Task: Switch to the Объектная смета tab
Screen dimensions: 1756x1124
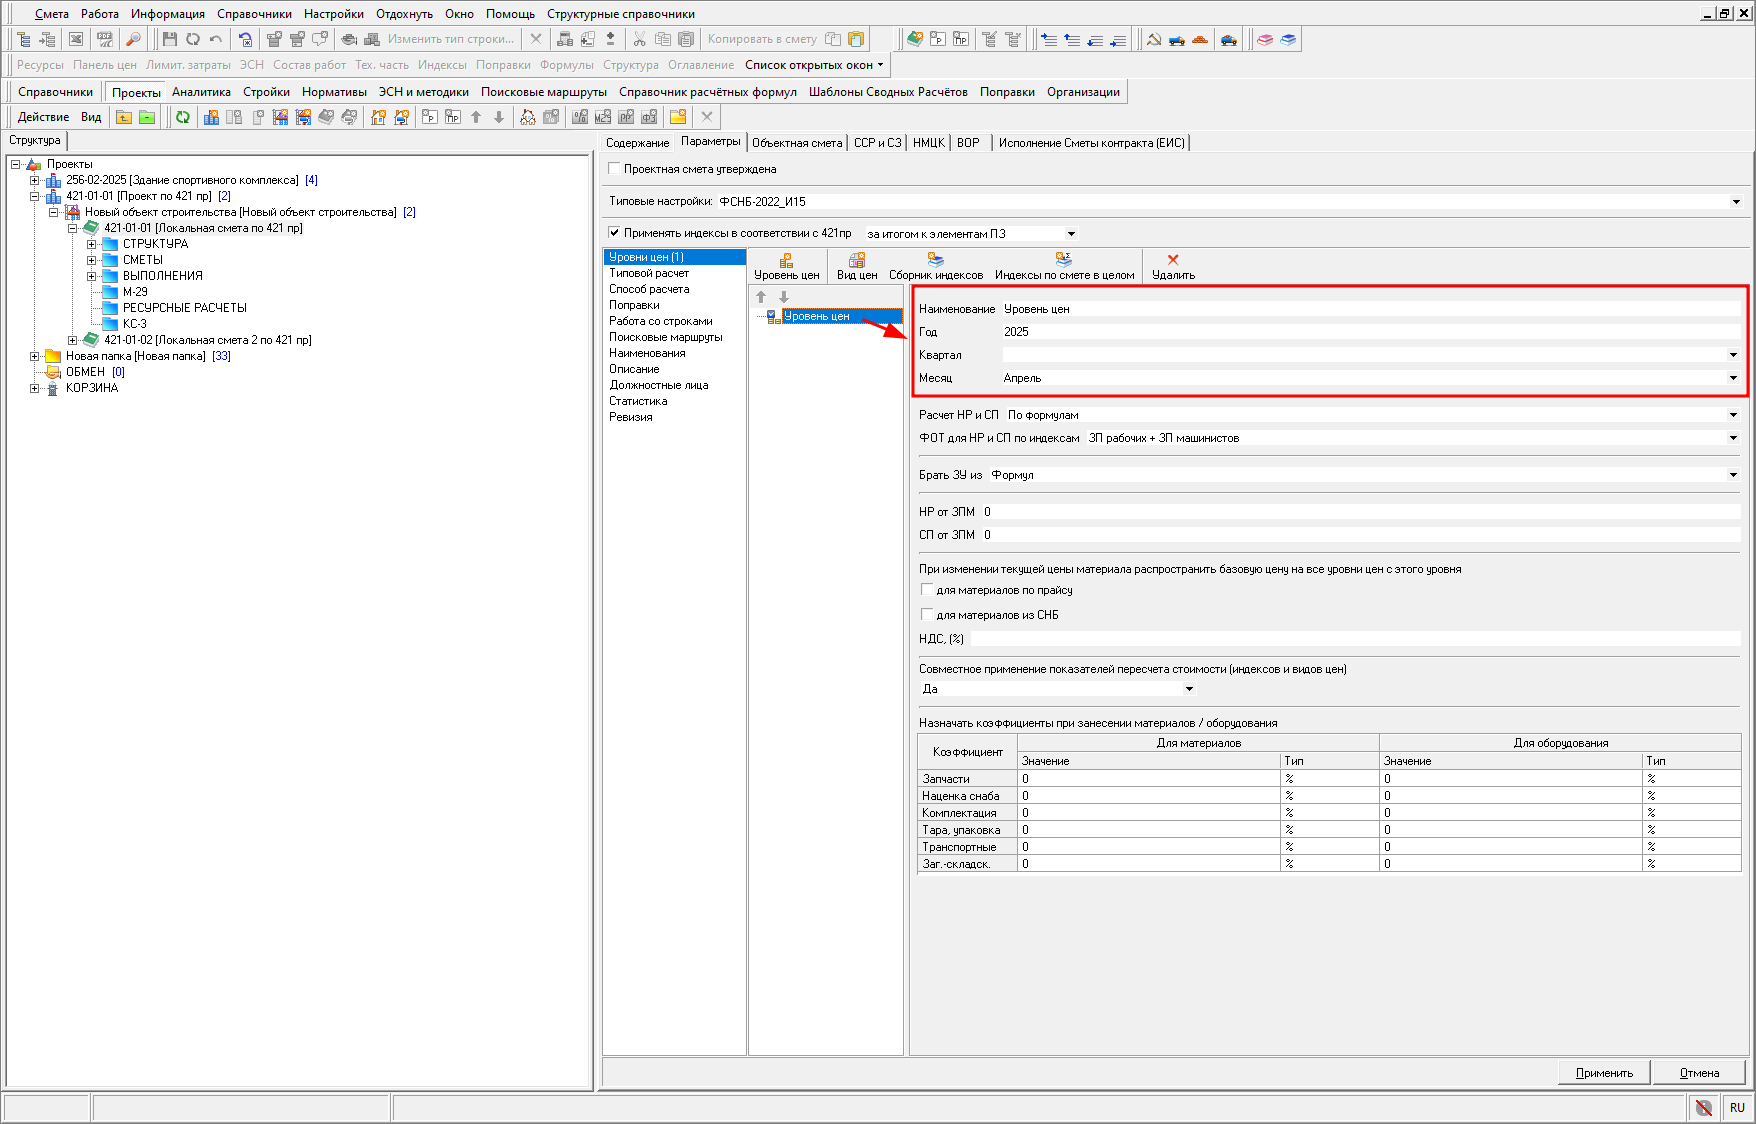Action: (x=797, y=143)
